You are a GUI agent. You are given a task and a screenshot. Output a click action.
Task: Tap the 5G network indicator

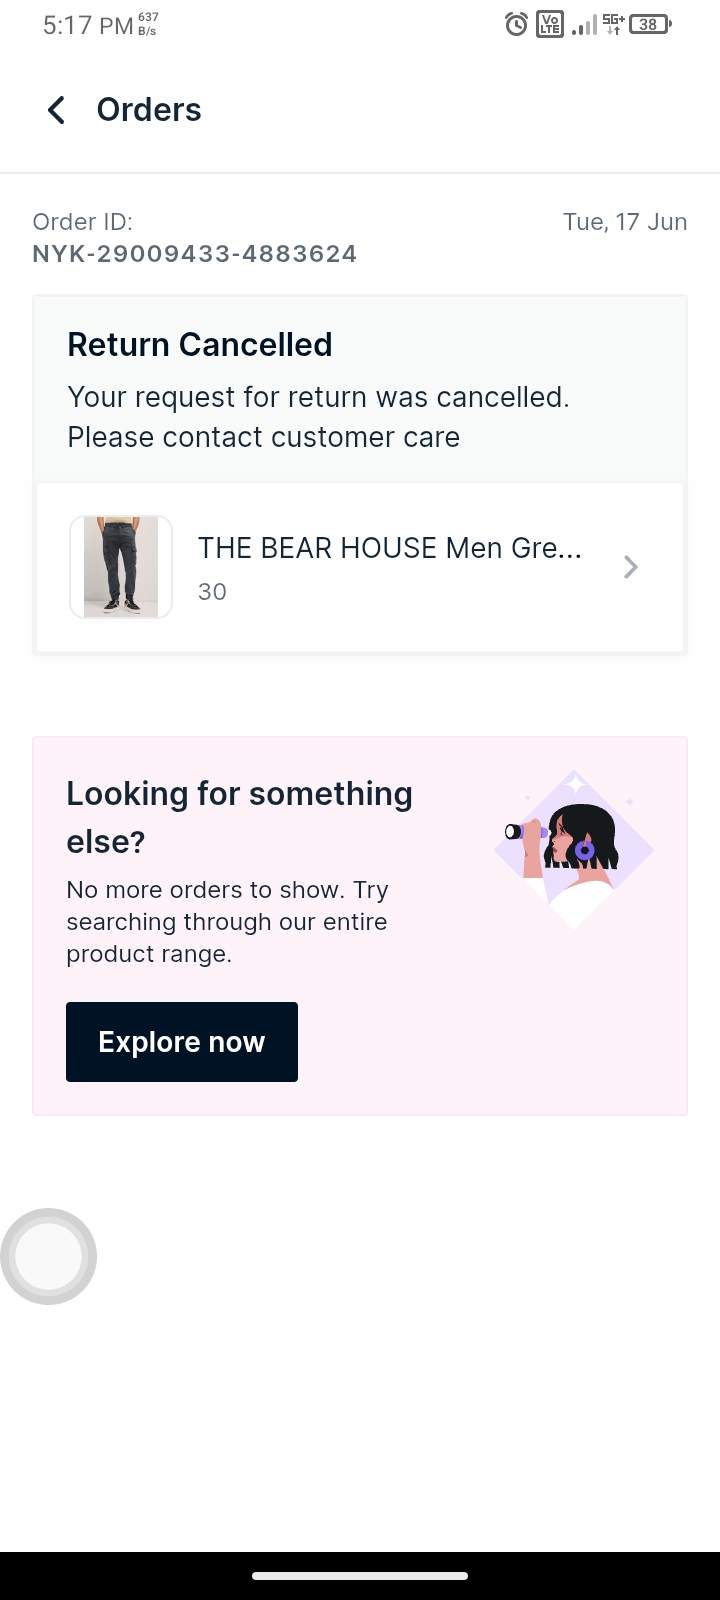[613, 24]
